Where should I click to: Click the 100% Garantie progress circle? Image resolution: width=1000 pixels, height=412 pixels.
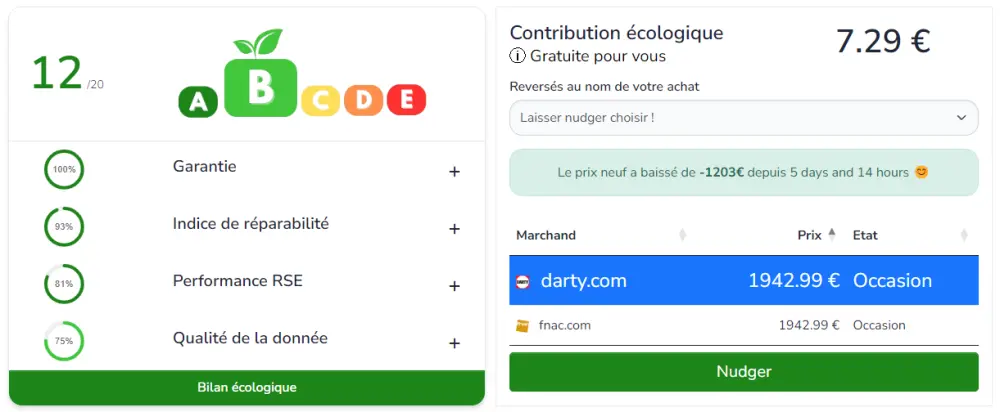pyautogui.click(x=64, y=170)
